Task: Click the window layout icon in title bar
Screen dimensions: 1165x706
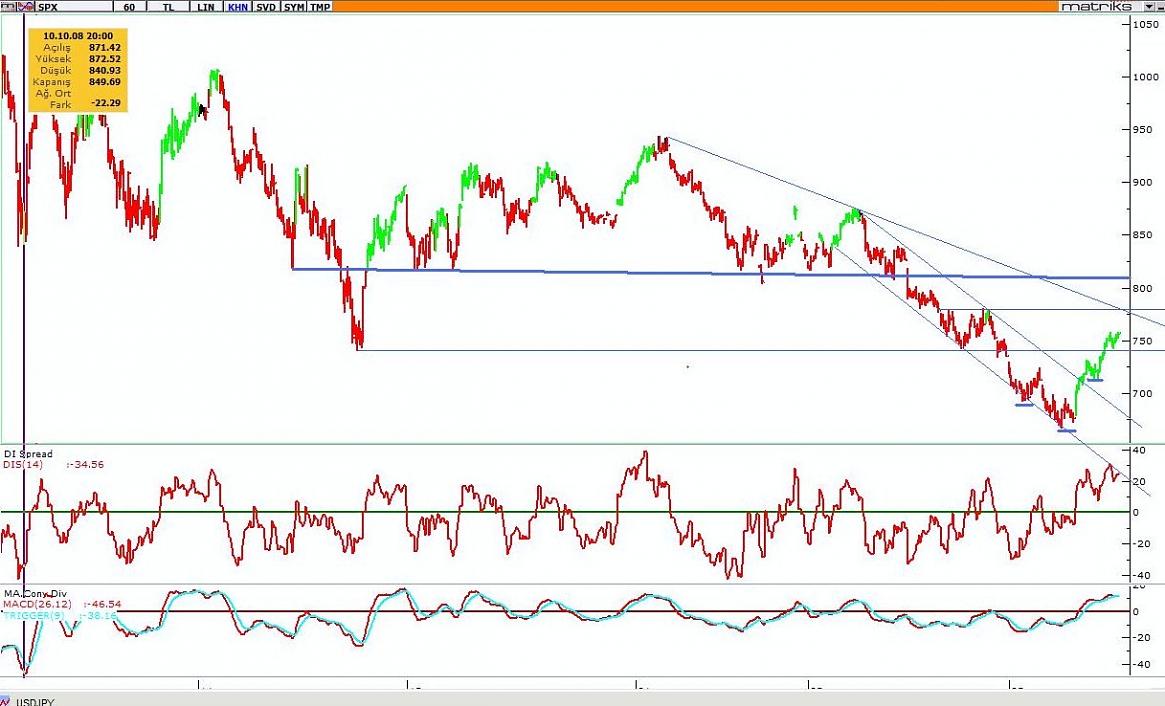Action: point(9,6)
